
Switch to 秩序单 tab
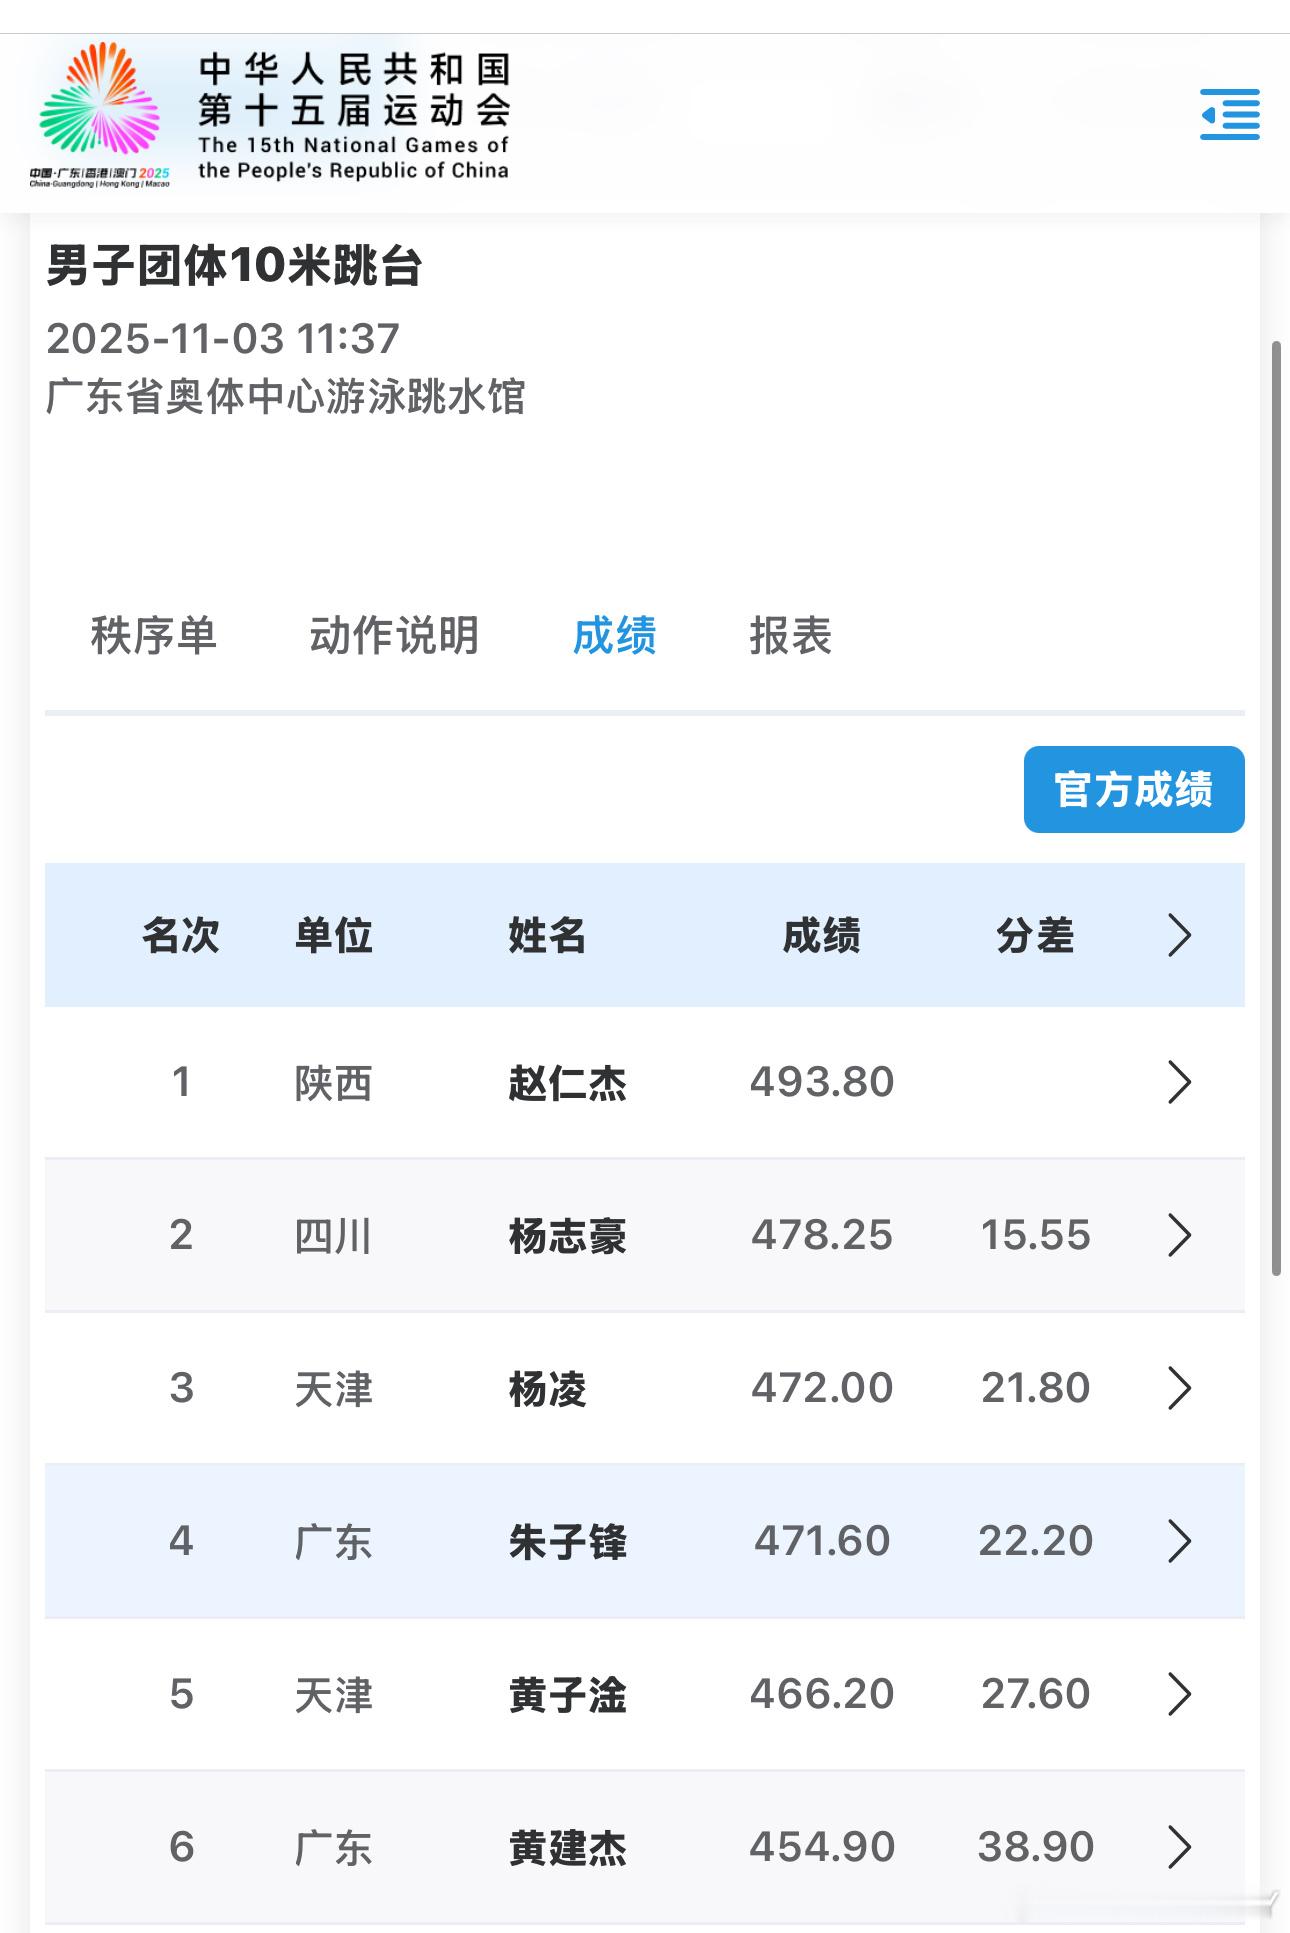pos(154,636)
